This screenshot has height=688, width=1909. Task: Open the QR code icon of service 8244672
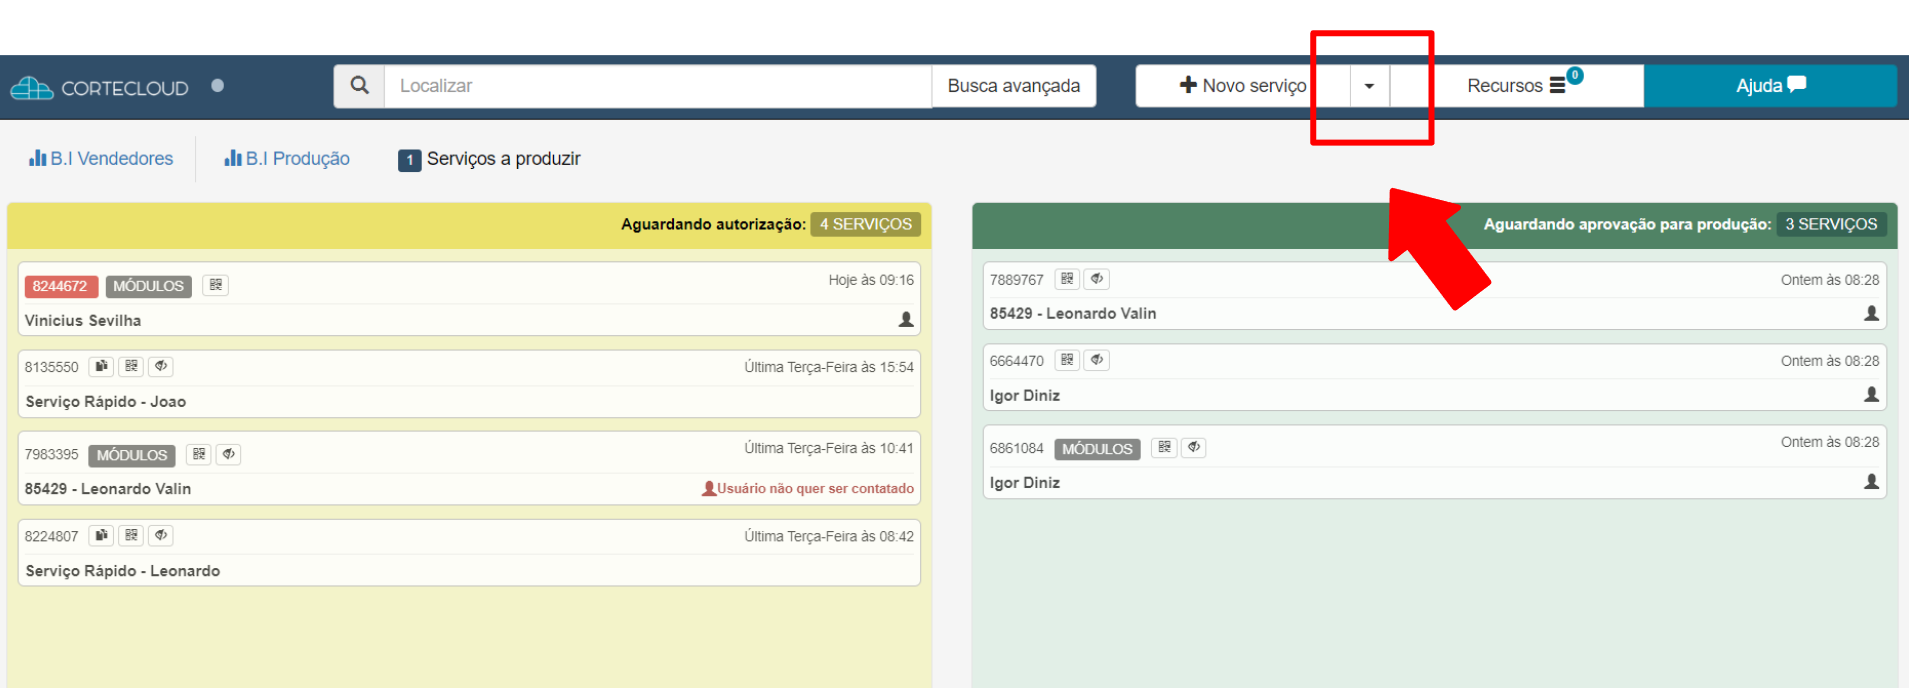[216, 285]
